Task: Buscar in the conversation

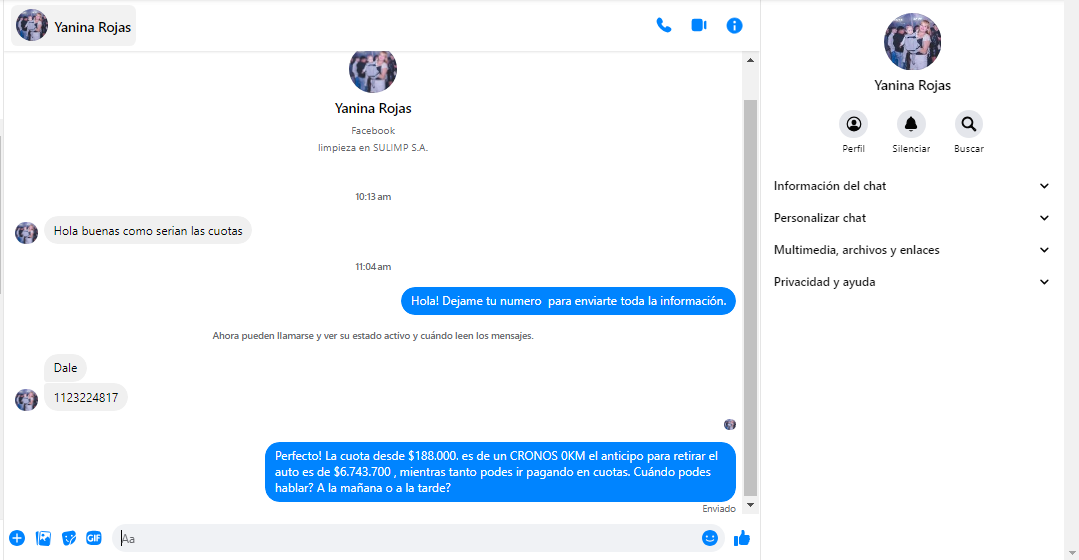Action: pyautogui.click(x=968, y=132)
